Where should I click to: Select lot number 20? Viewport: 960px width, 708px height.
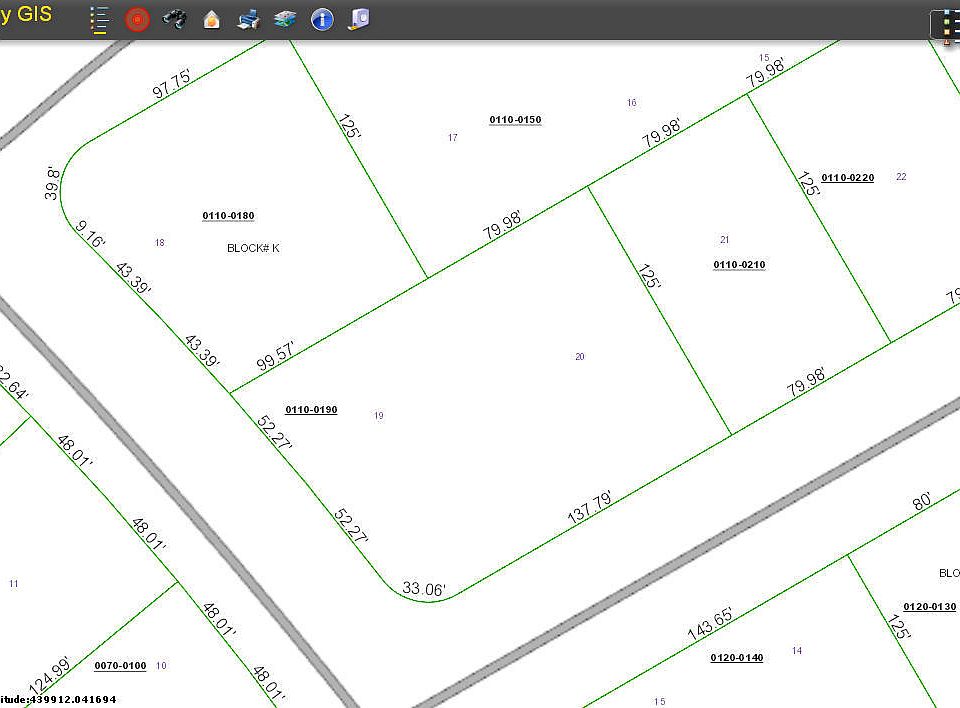pyautogui.click(x=580, y=356)
